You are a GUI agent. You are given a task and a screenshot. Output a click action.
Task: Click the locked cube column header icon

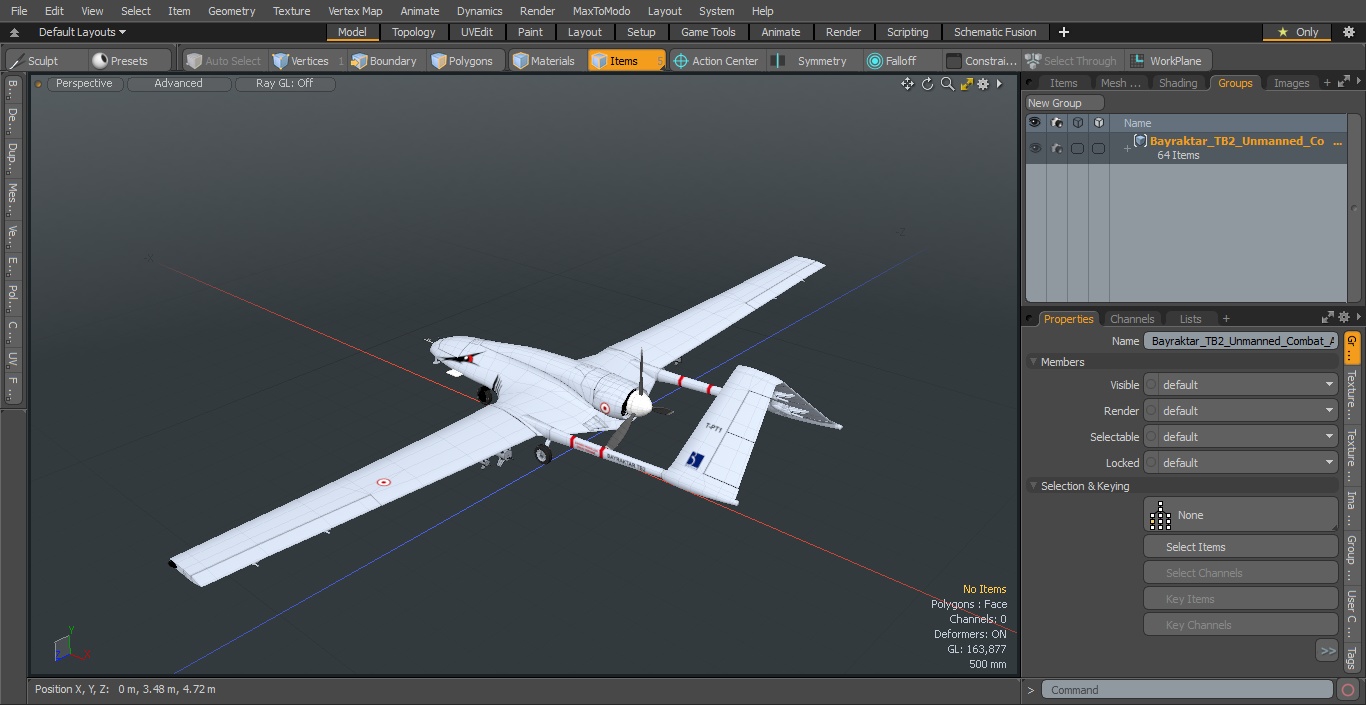(1099, 123)
